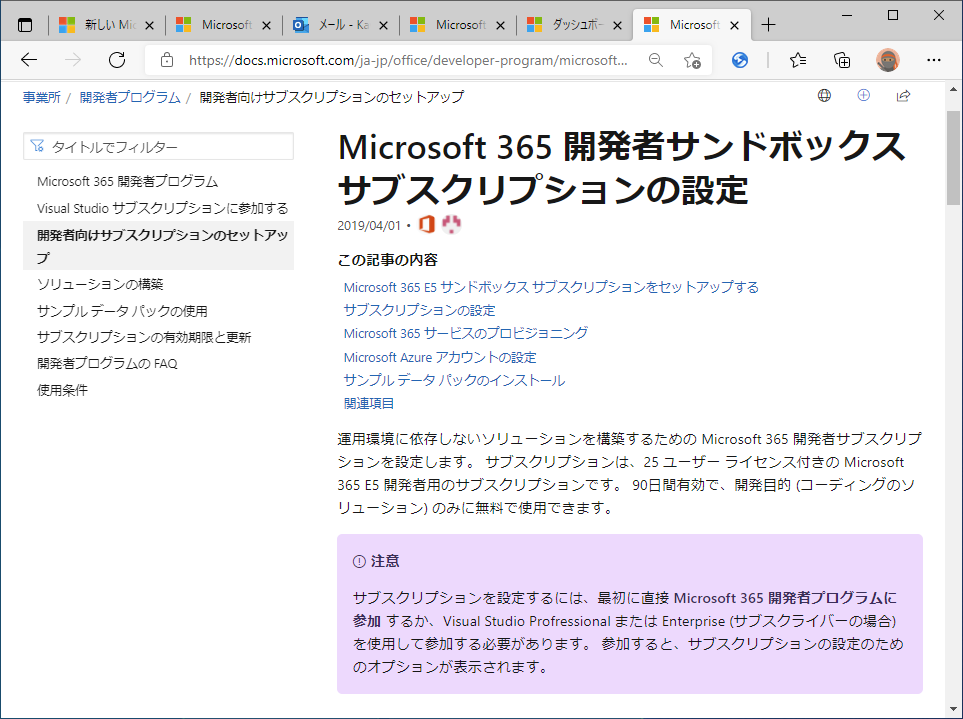This screenshot has width=963, height=719.
Task: Close the メール - Ka tab
Action: click(383, 25)
